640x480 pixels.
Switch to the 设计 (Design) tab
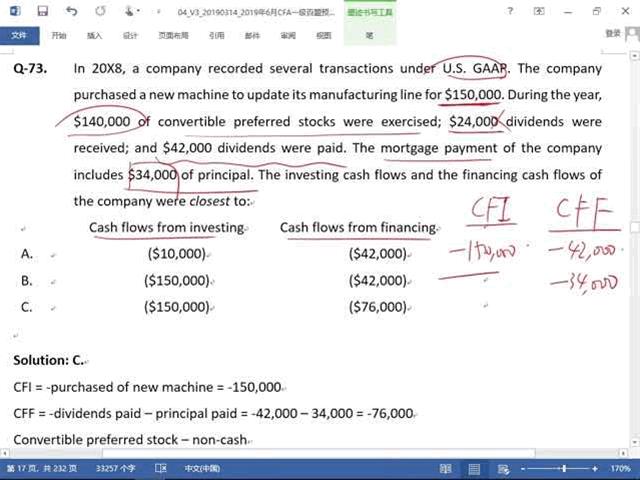coord(130,36)
